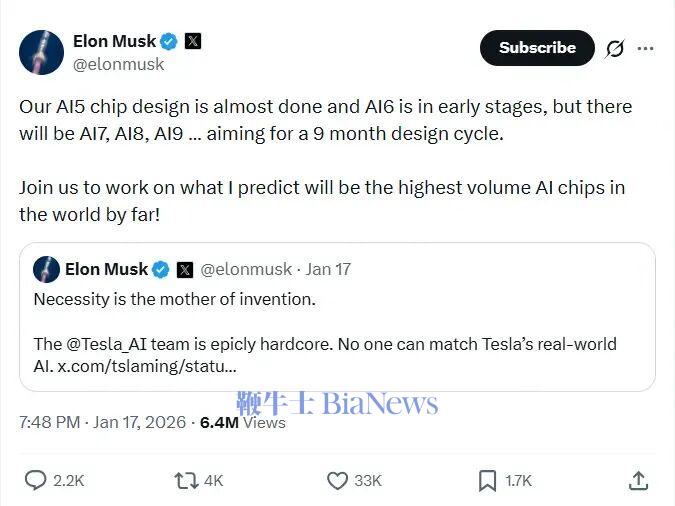Click the Elon Musk display name
Viewport: 675px width, 506px height.
(114, 41)
